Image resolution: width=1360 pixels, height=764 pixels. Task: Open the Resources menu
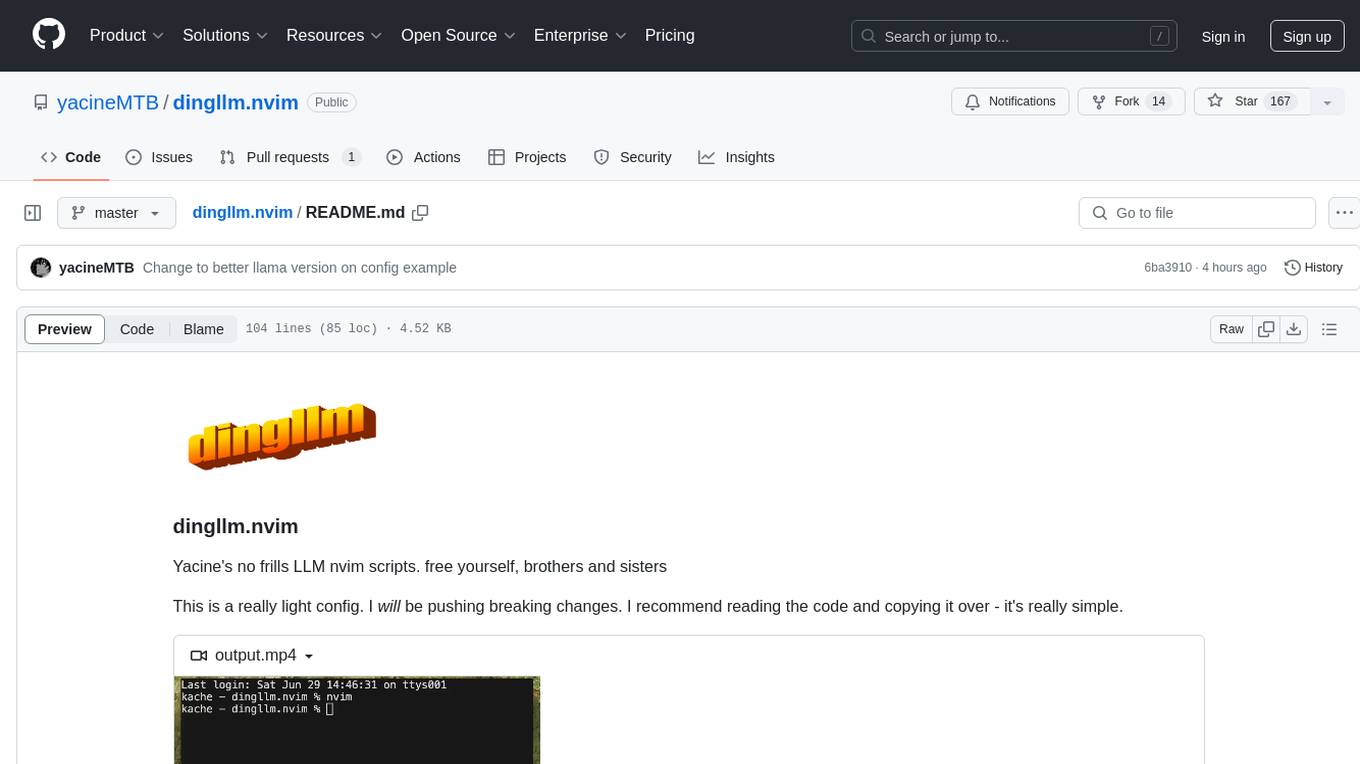click(335, 35)
